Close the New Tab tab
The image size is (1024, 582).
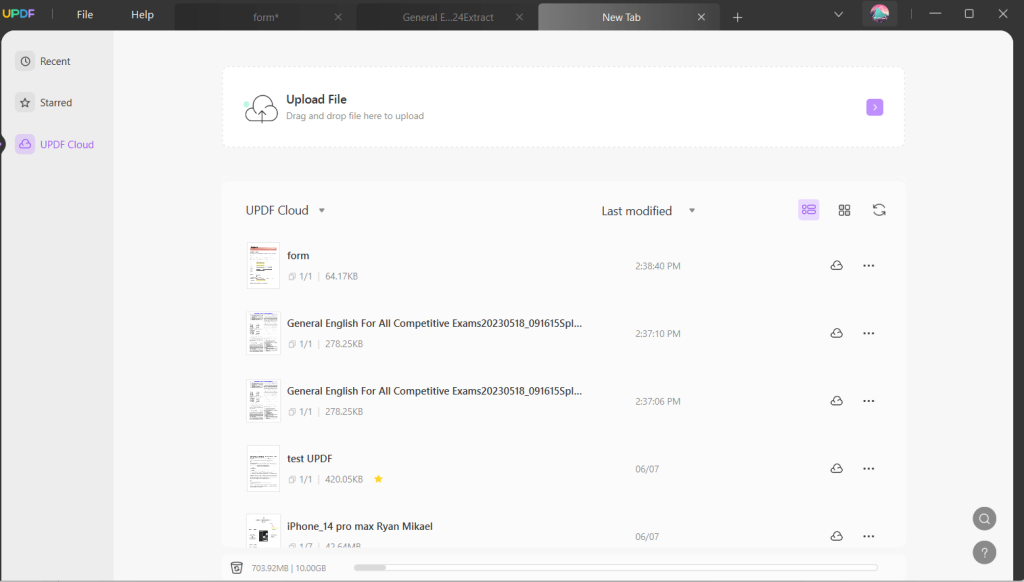tap(701, 17)
